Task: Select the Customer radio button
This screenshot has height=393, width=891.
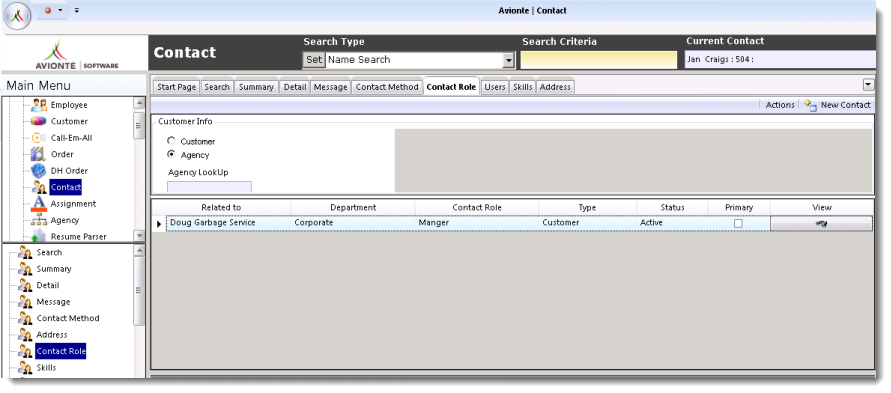Action: (x=171, y=141)
